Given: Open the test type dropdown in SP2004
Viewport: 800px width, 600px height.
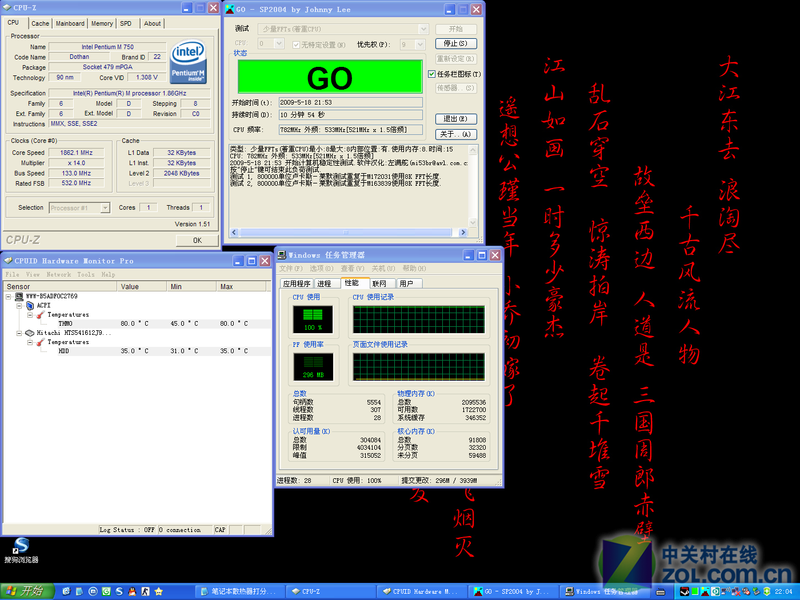Looking at the screenshot, I should 423,29.
